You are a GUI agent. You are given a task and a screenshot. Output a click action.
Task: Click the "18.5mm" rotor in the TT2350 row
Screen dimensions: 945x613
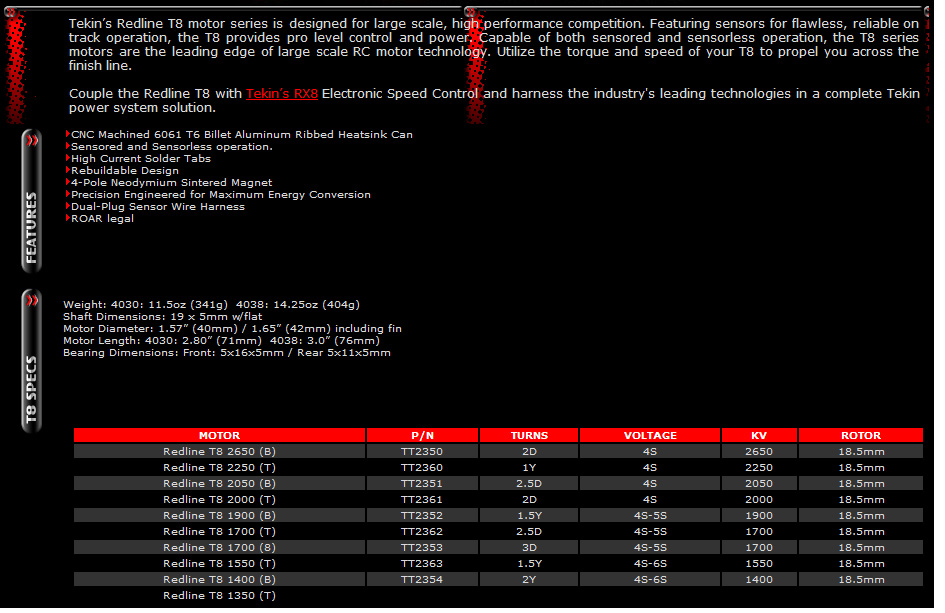click(x=861, y=451)
